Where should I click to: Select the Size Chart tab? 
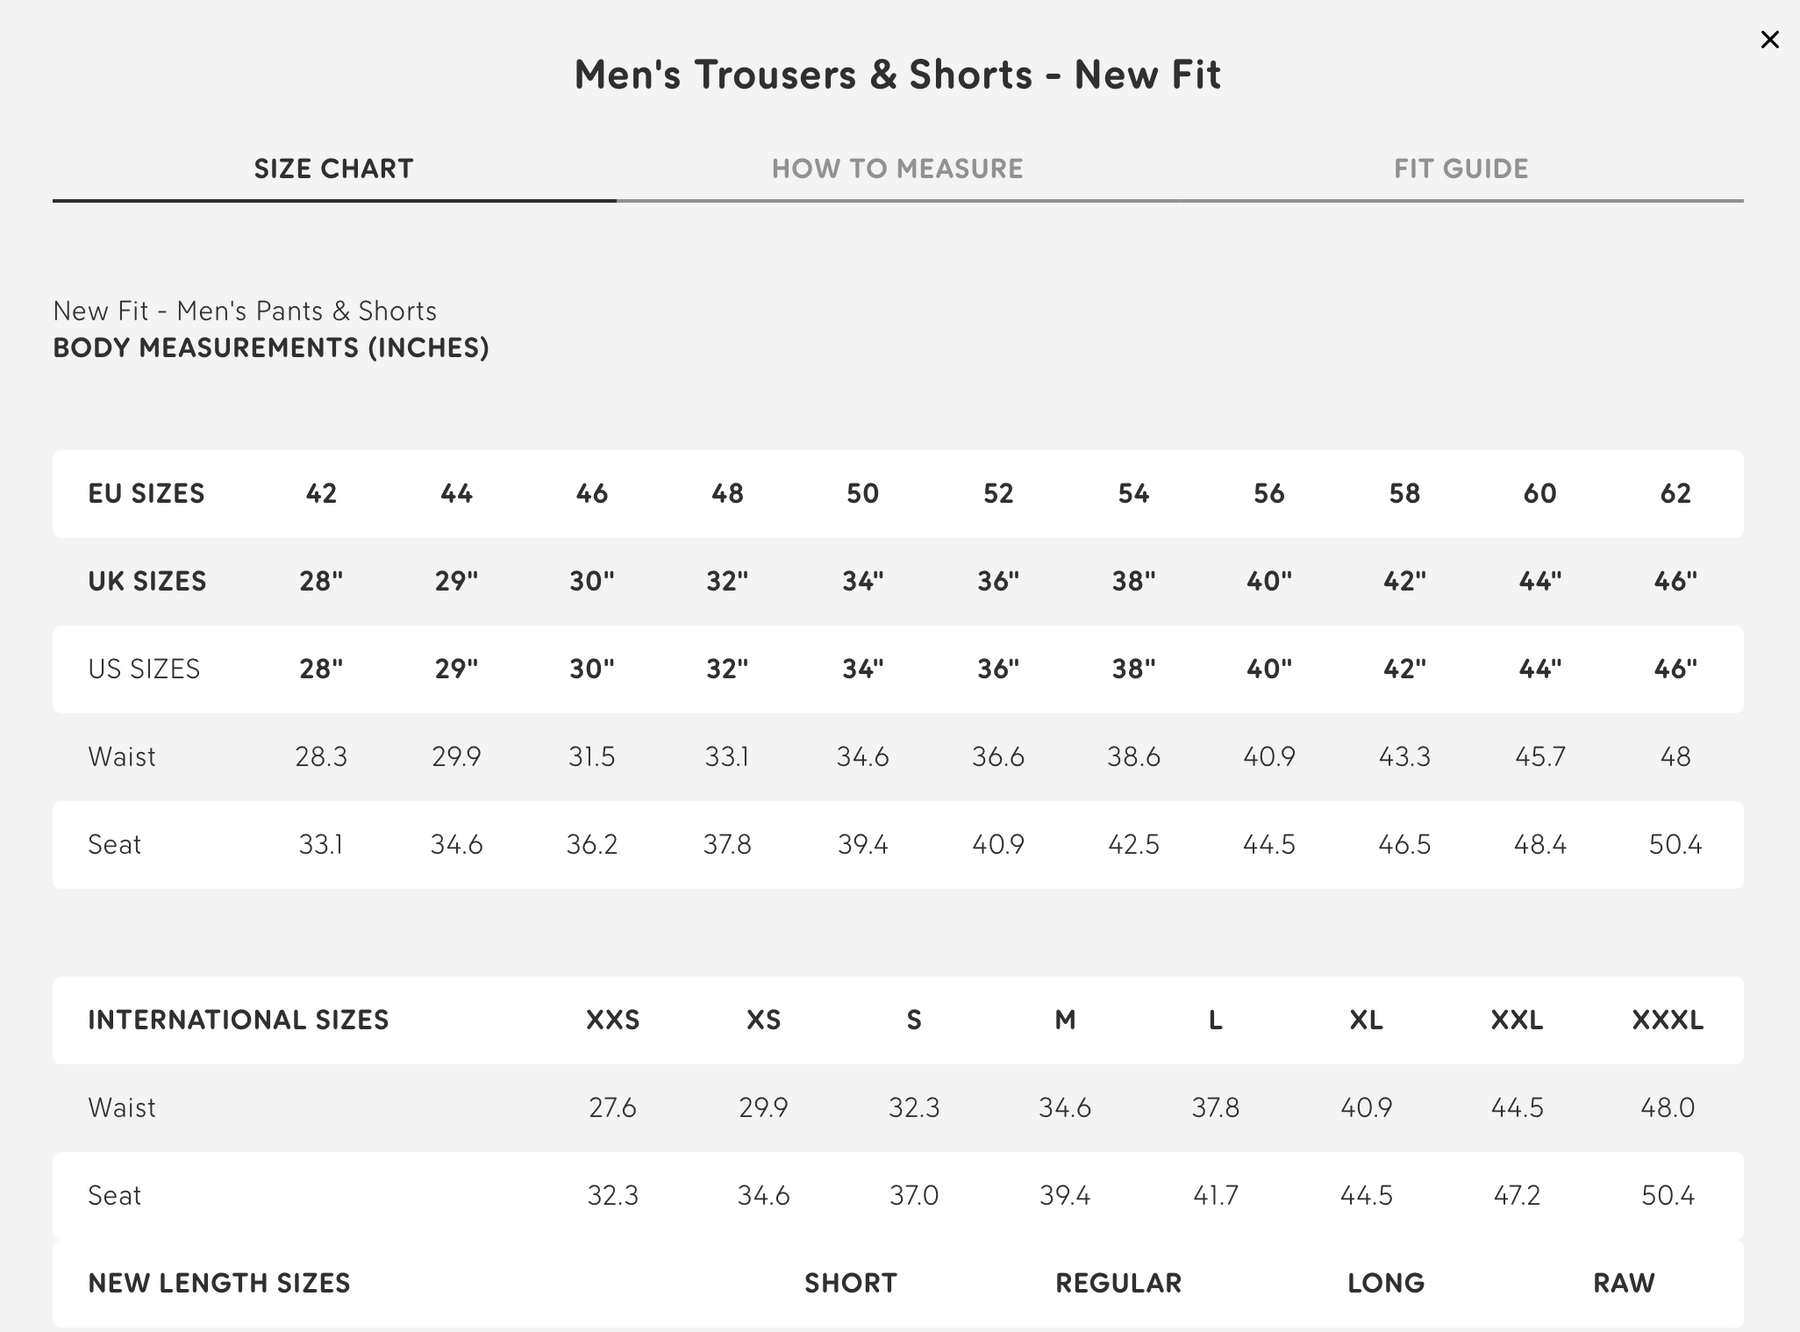pos(333,169)
